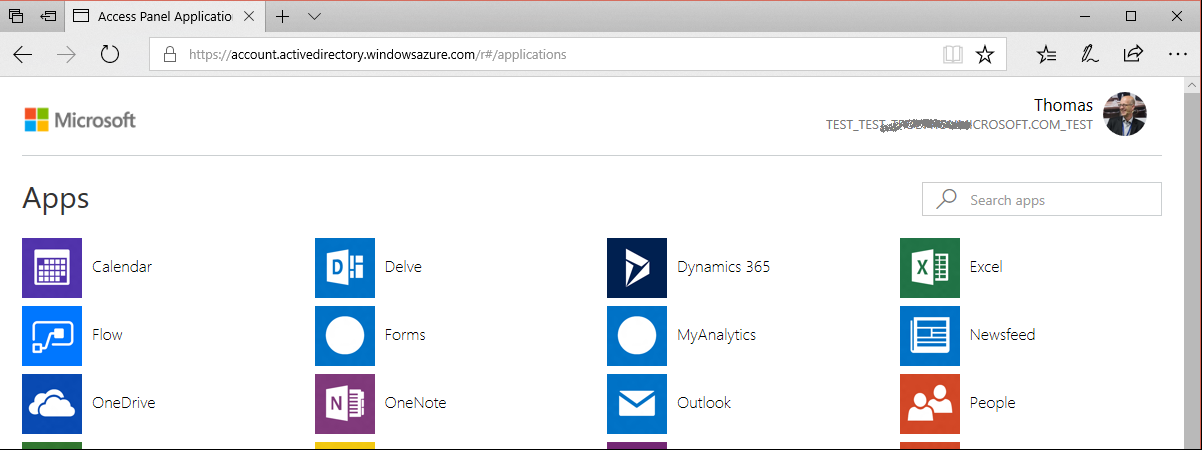1202x450 pixels.
Task: Add this page to favorites star
Action: (985, 54)
